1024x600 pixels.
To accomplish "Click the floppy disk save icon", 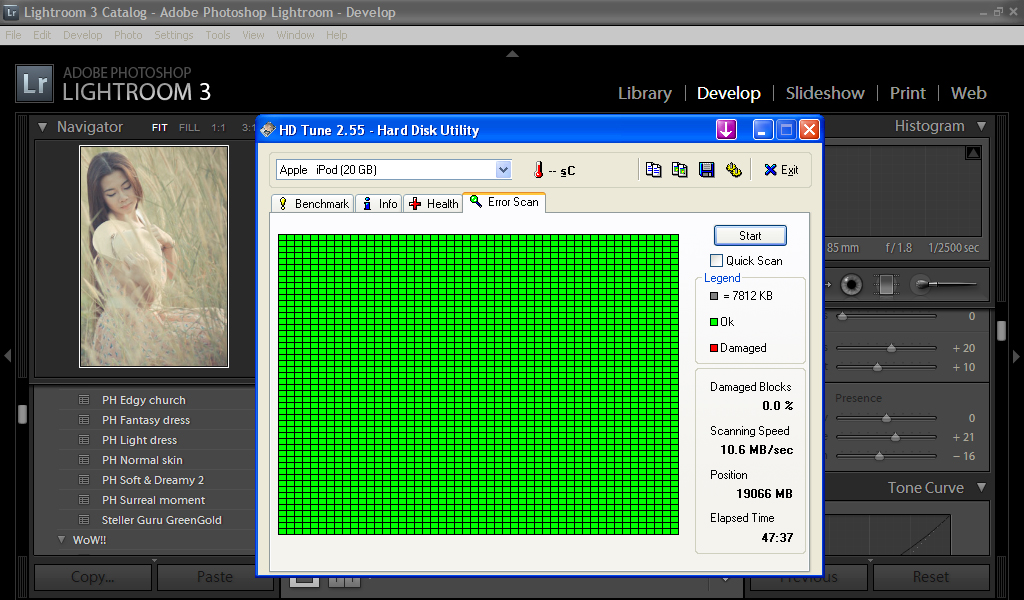I will click(706, 170).
